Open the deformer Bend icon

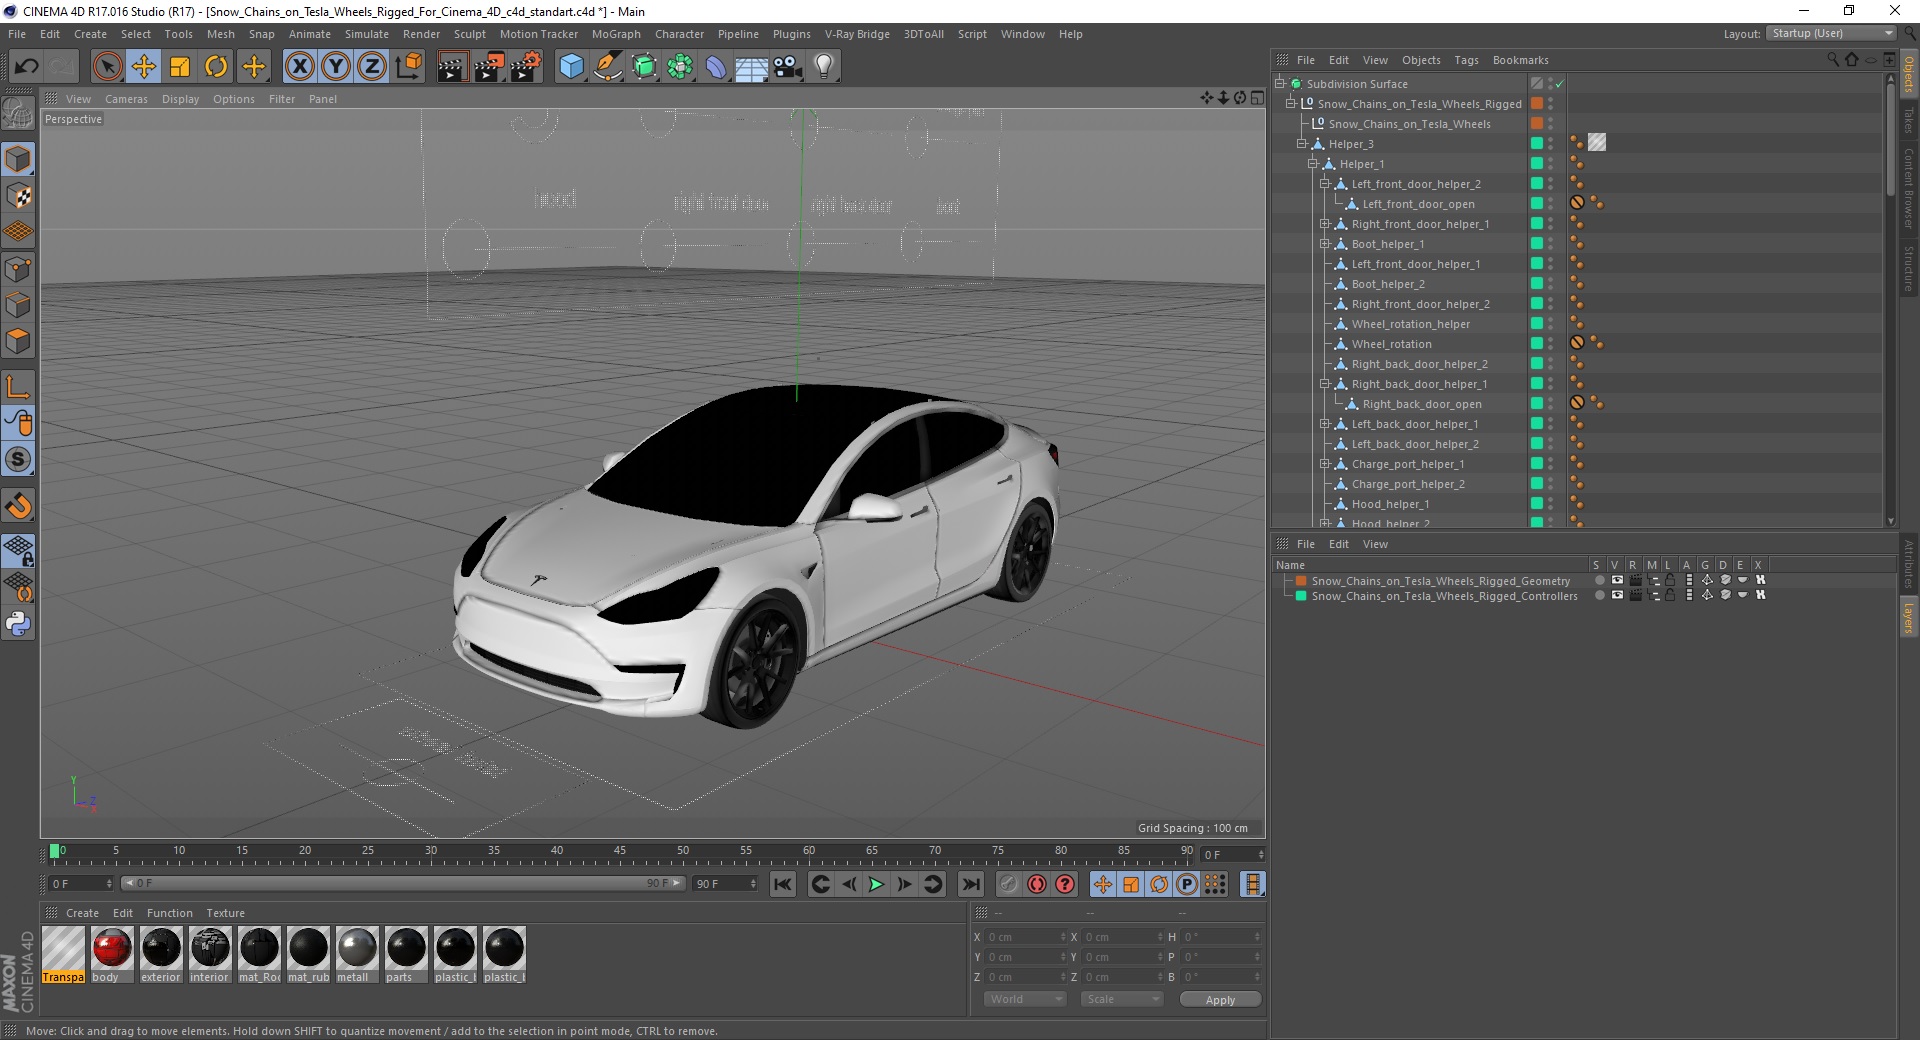click(716, 67)
